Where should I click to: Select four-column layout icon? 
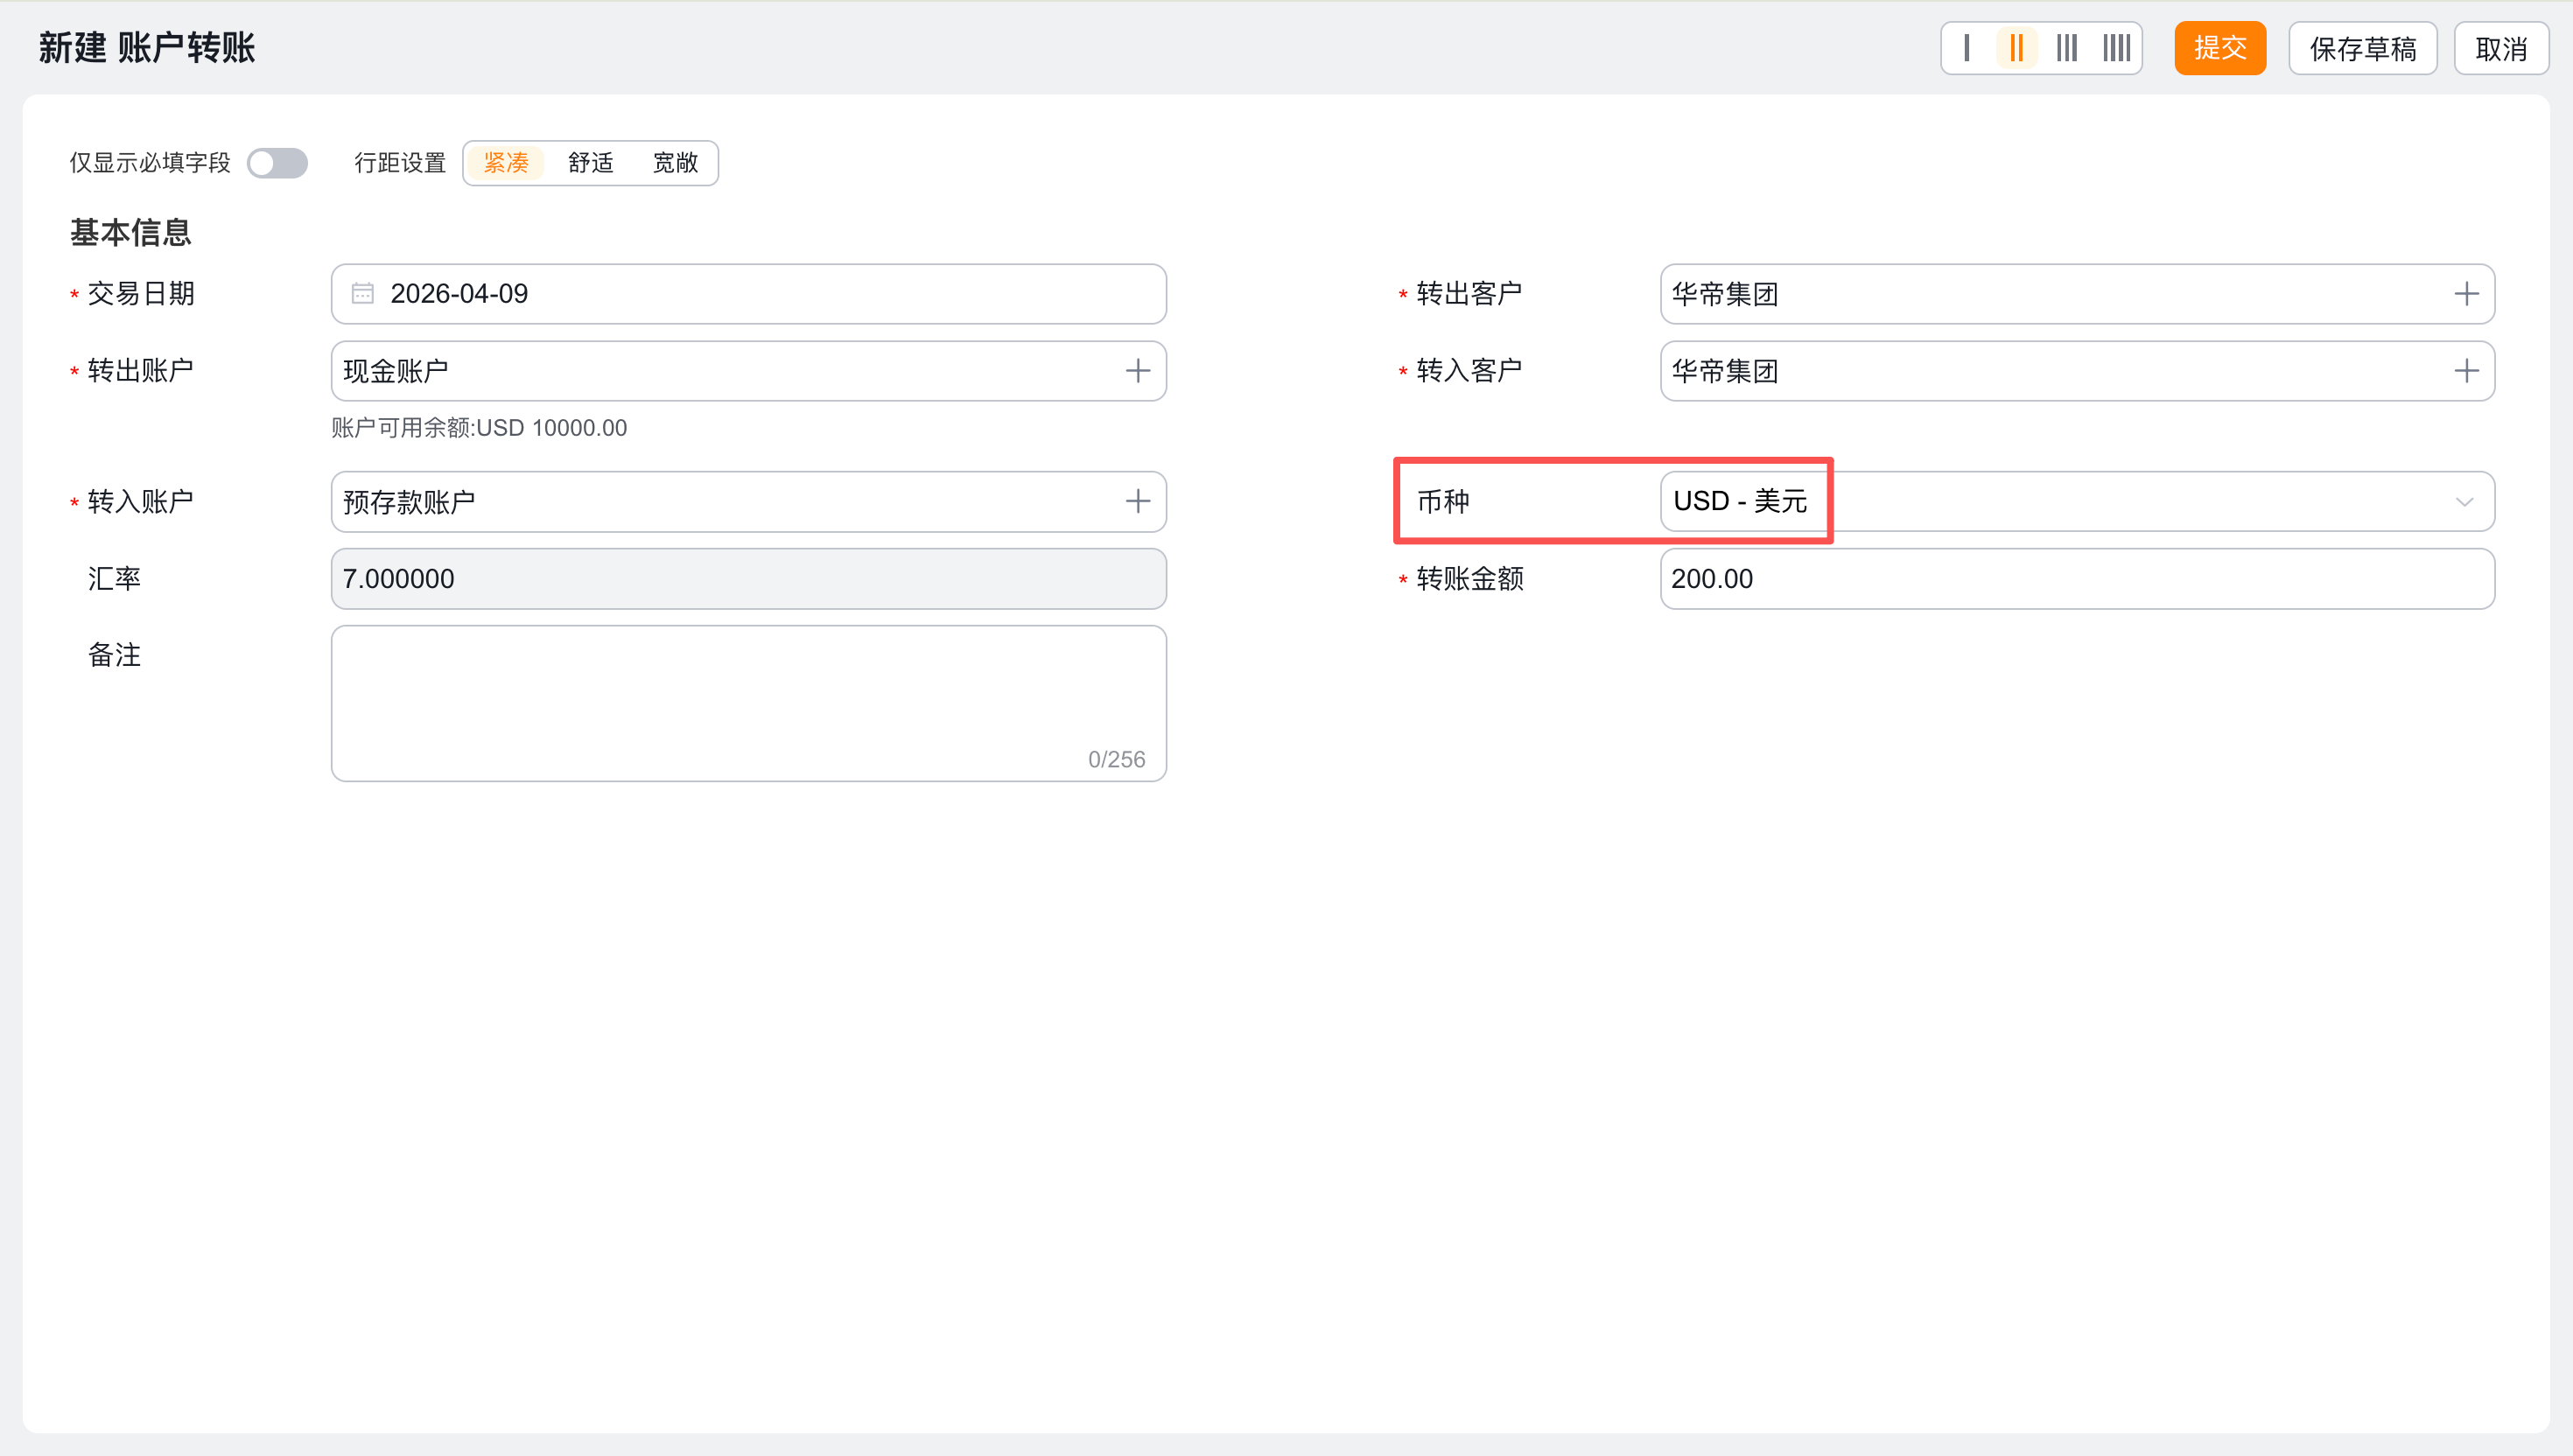(x=2116, y=48)
